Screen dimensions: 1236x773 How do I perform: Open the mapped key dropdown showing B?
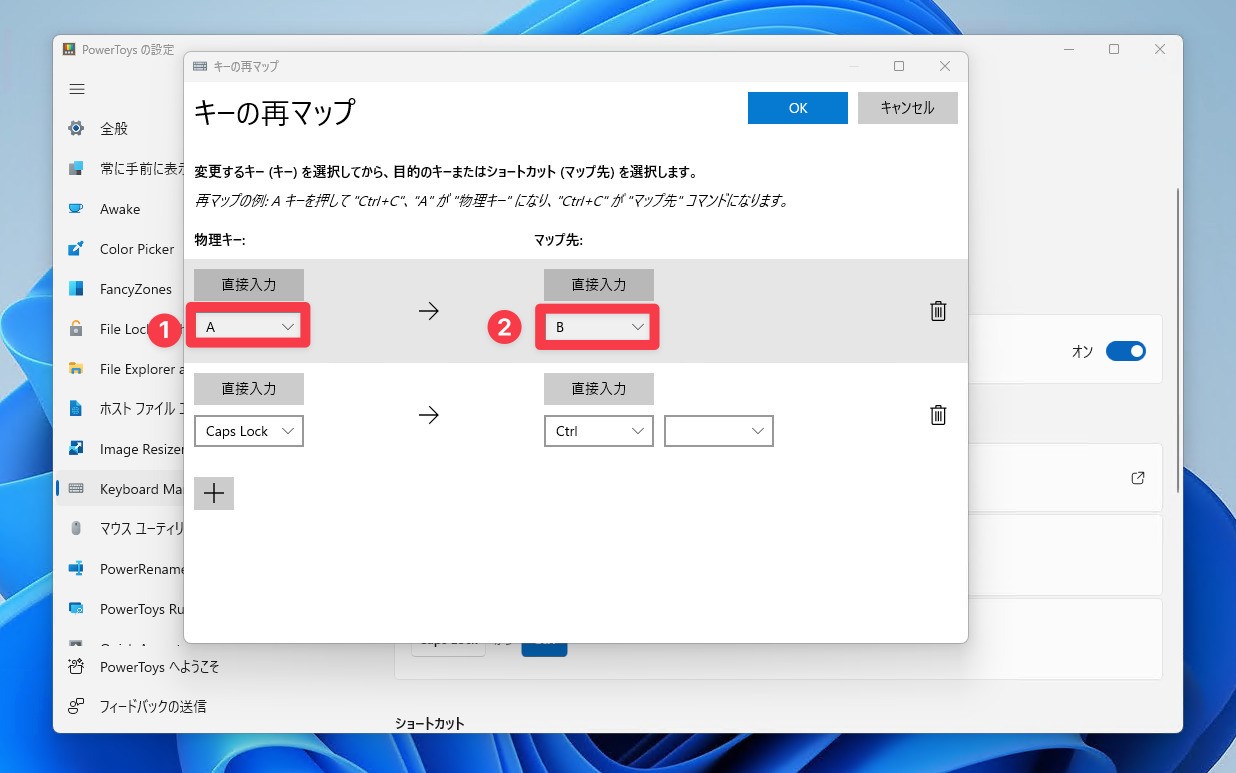tap(598, 326)
